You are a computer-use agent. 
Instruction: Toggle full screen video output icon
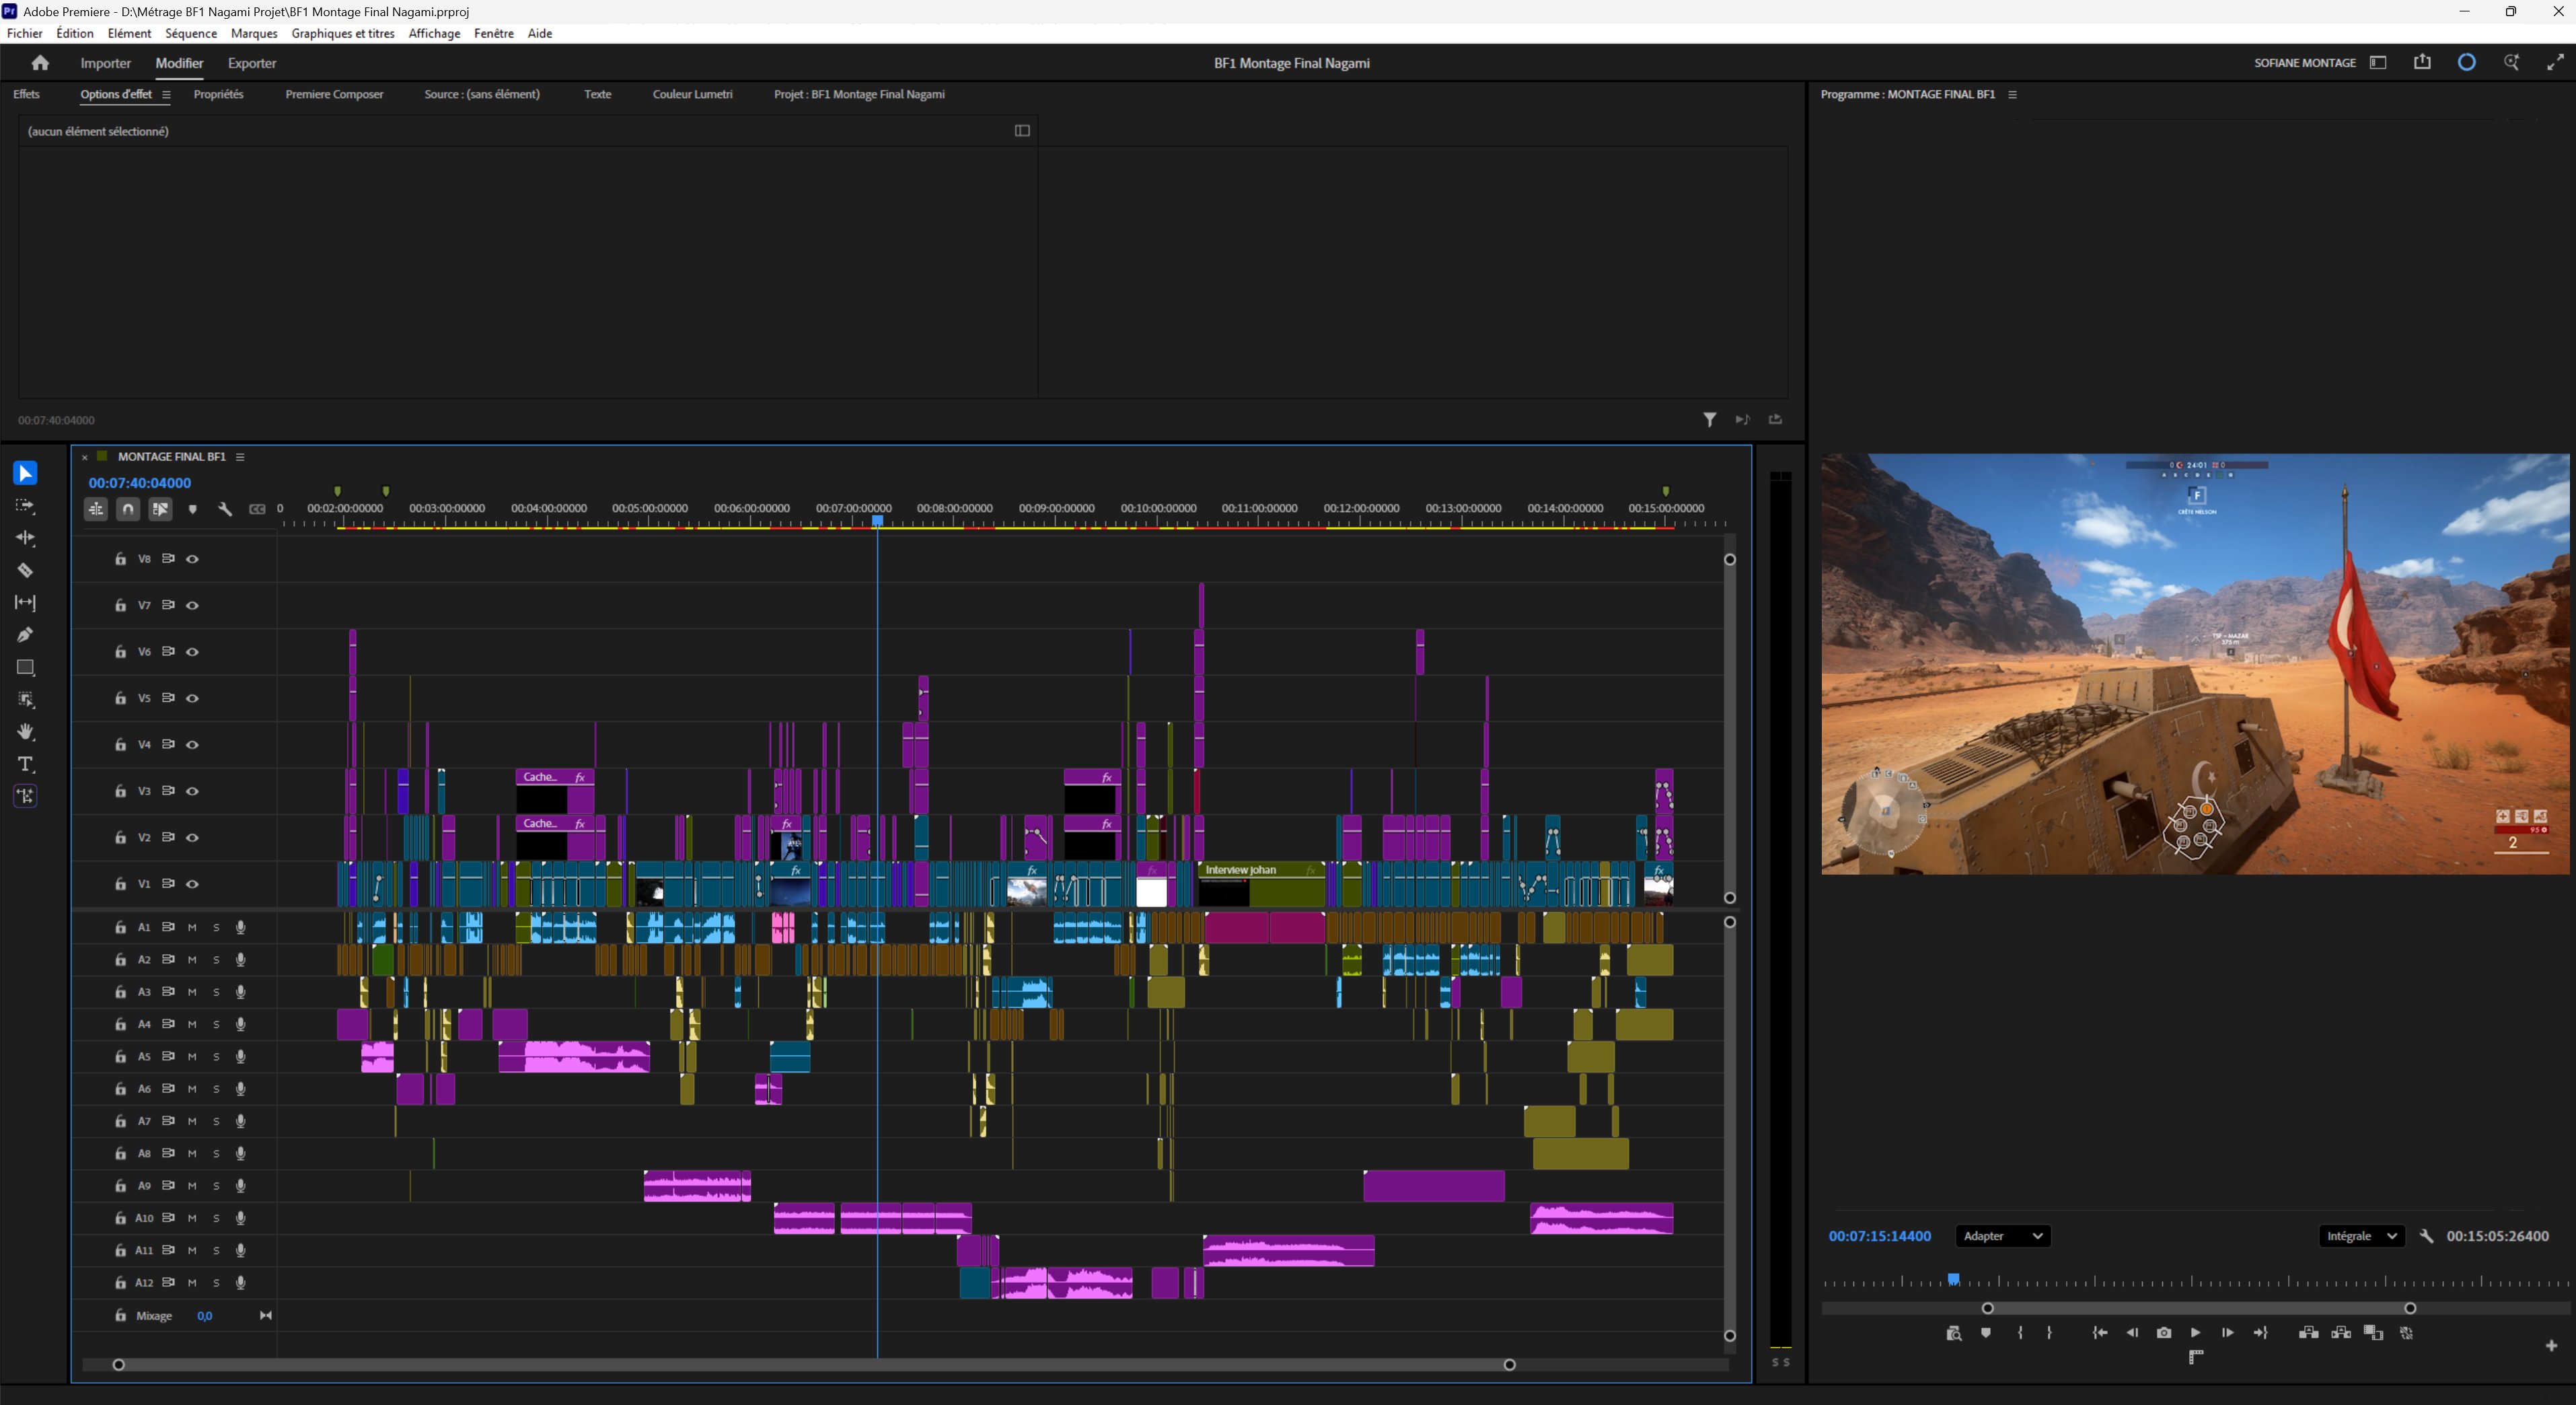[x=2555, y=62]
